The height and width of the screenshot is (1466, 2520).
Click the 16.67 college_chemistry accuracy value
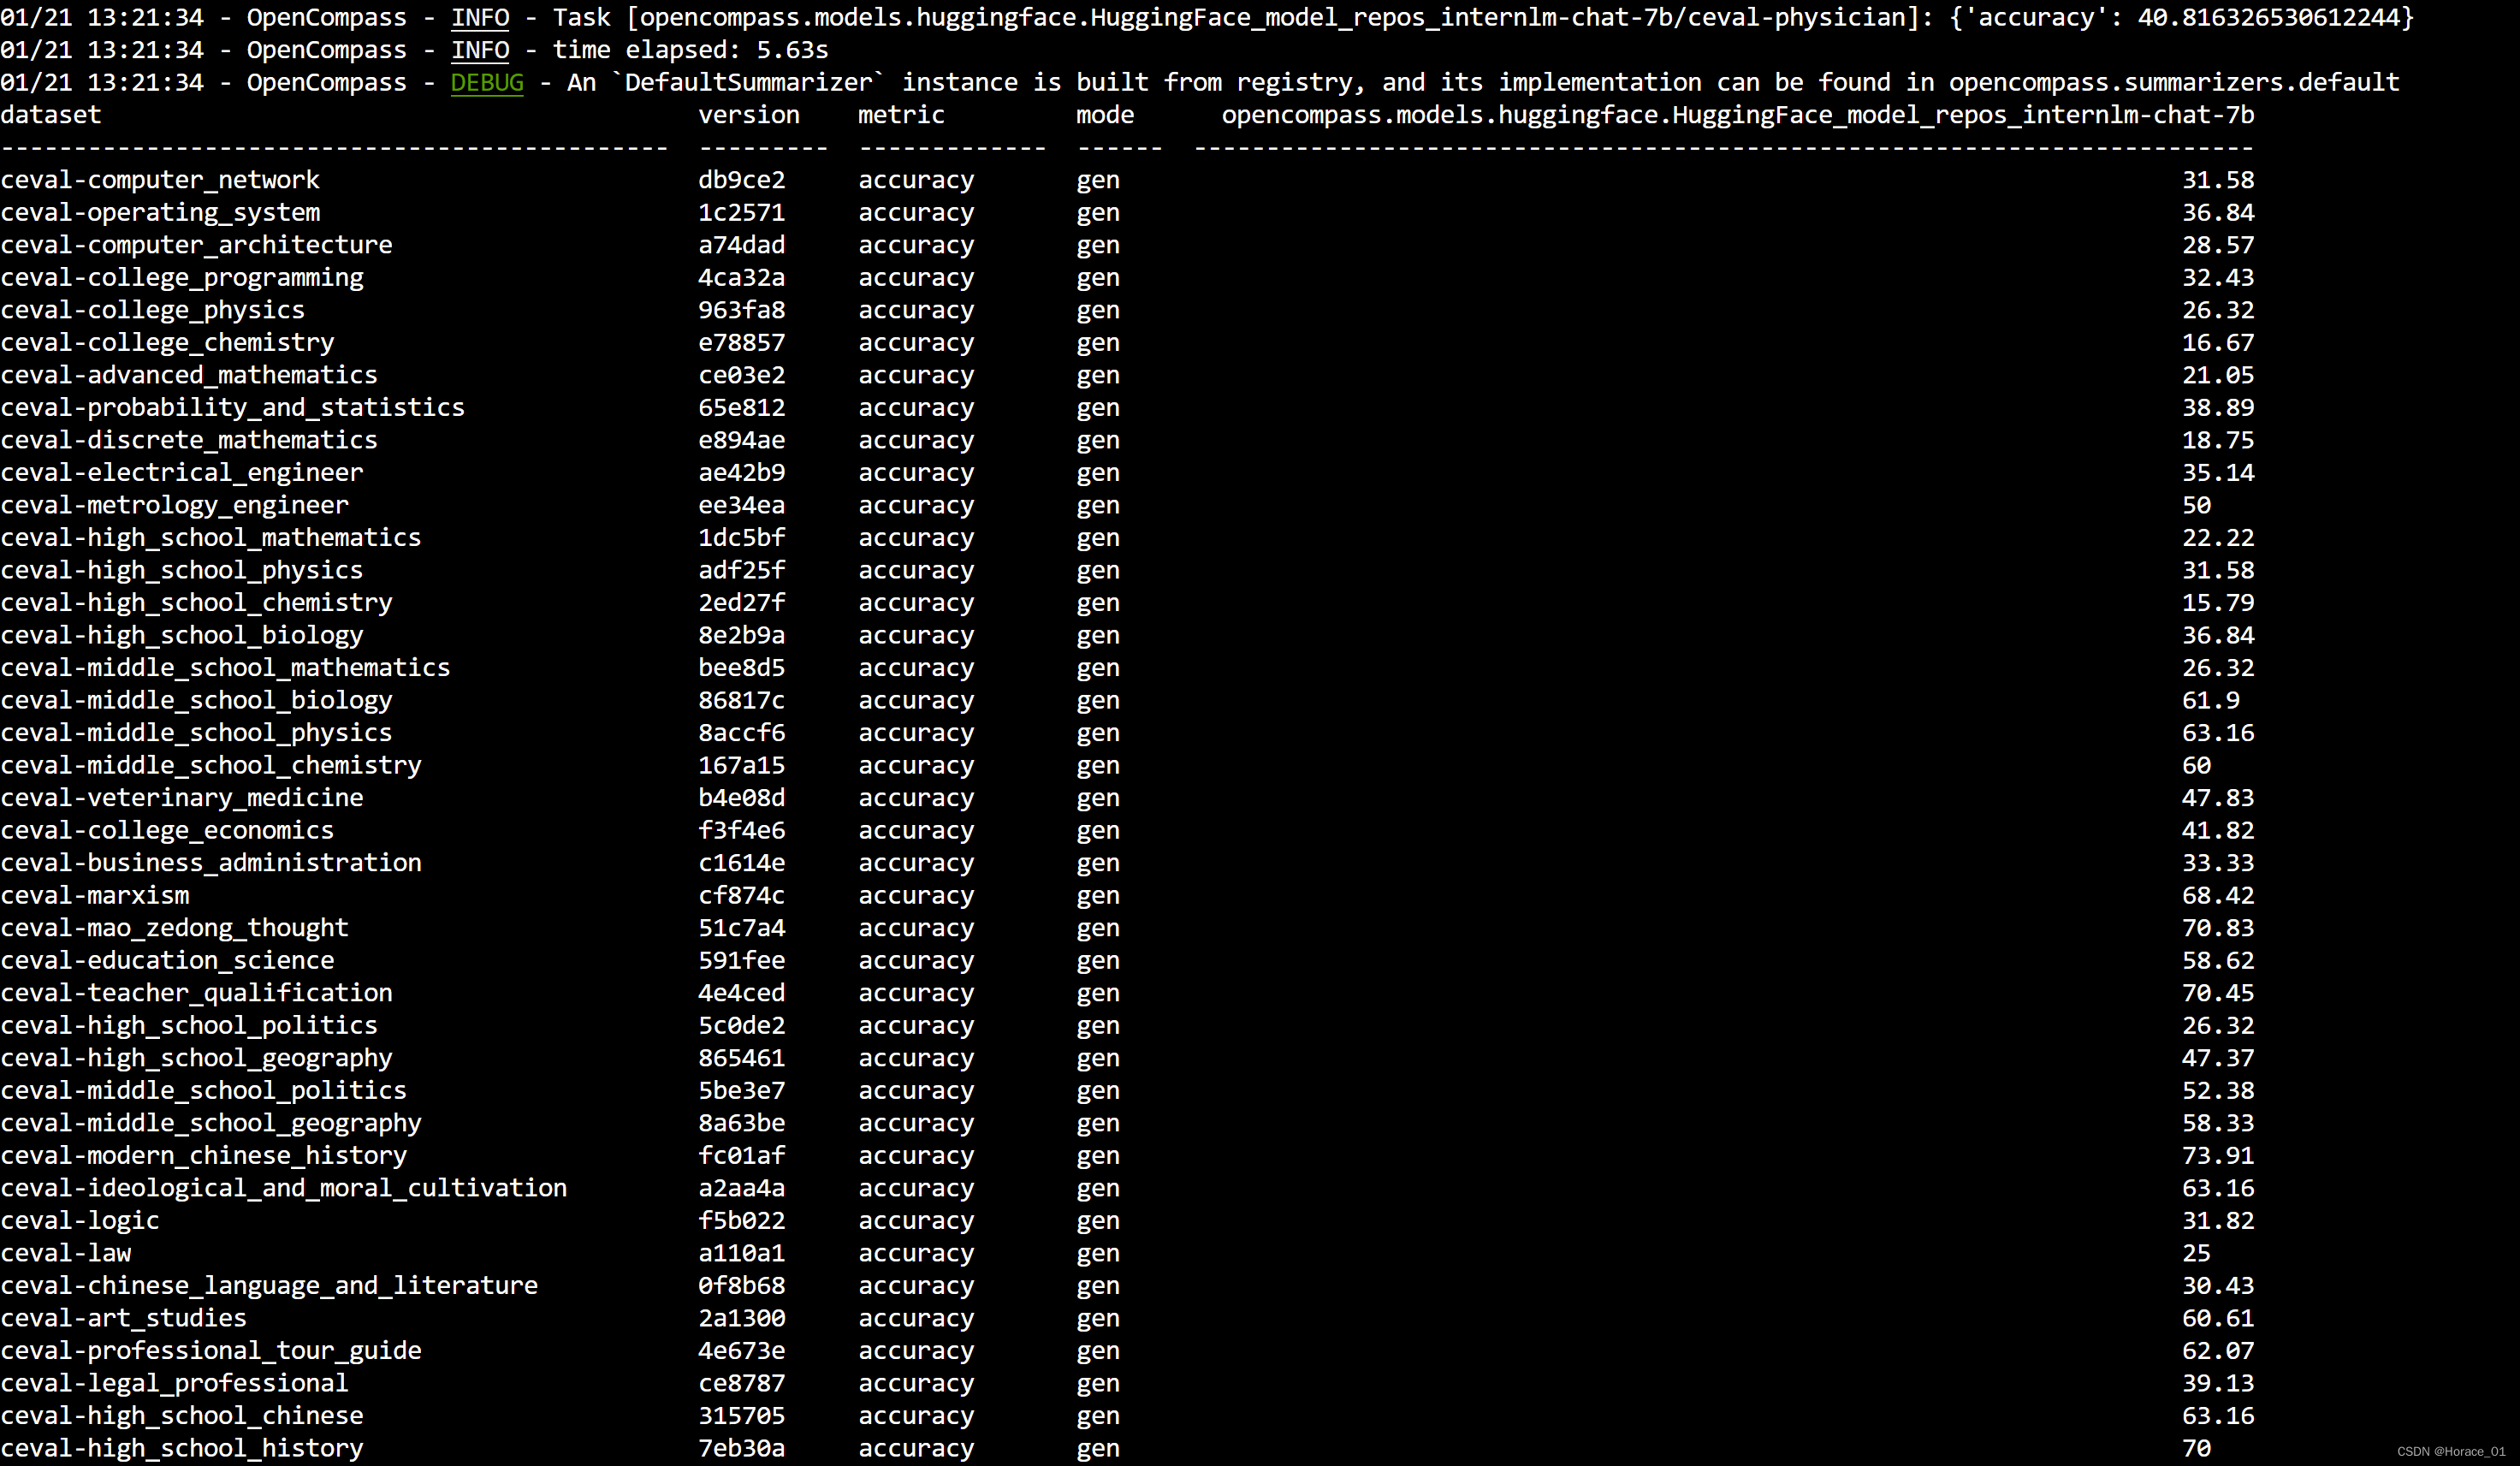(x=2217, y=342)
